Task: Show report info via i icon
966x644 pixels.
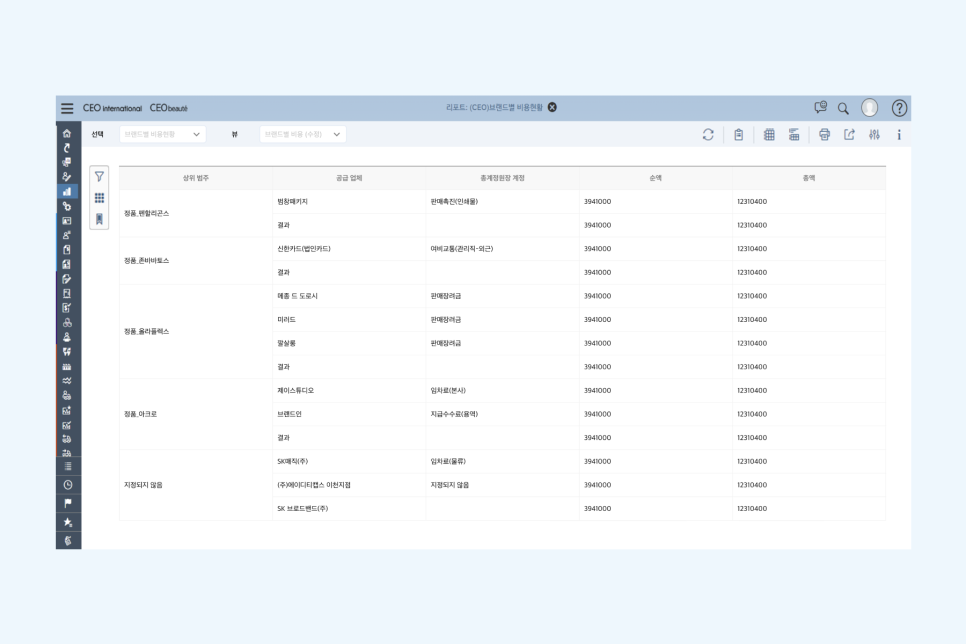Action: pos(899,134)
